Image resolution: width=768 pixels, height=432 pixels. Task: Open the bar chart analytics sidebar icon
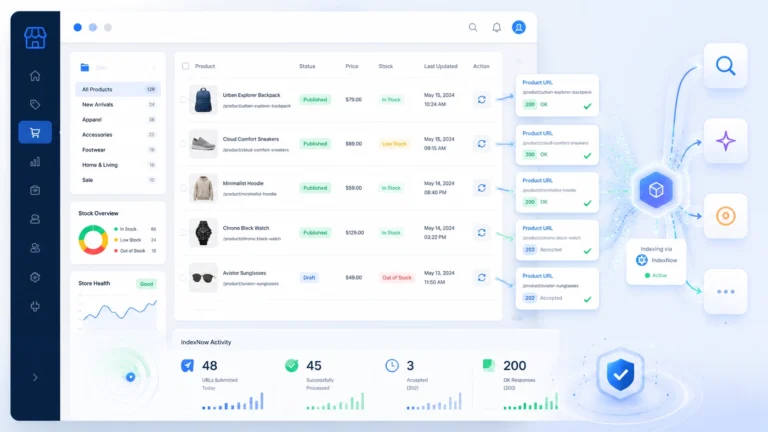(x=35, y=162)
